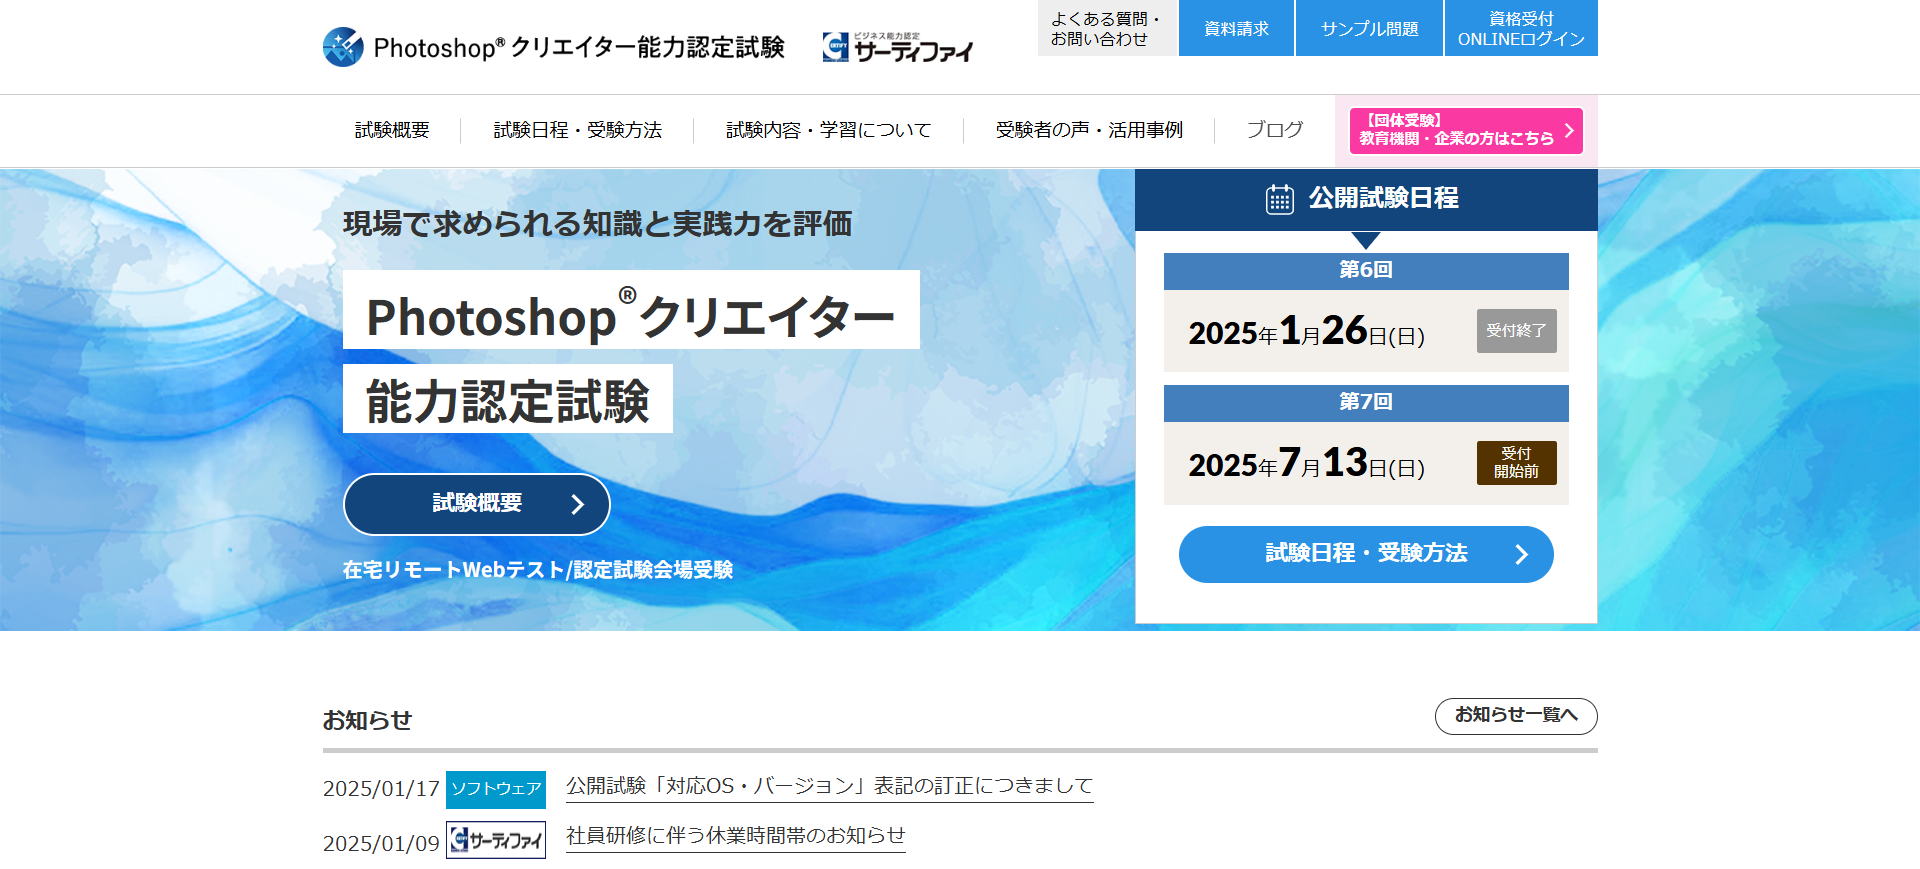Select 受験者の声・活用事例 in navigation

click(1089, 130)
